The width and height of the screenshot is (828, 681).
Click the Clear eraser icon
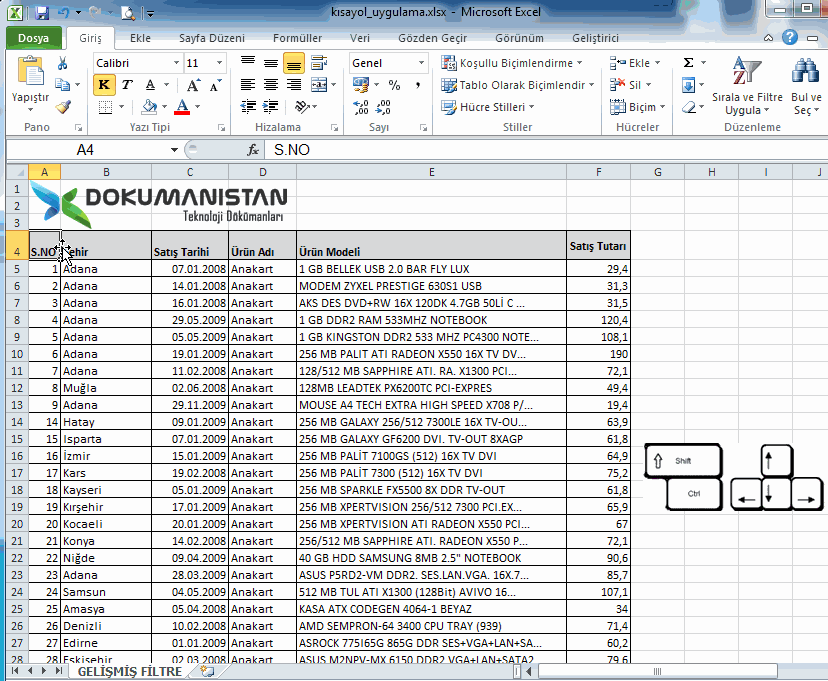point(689,107)
